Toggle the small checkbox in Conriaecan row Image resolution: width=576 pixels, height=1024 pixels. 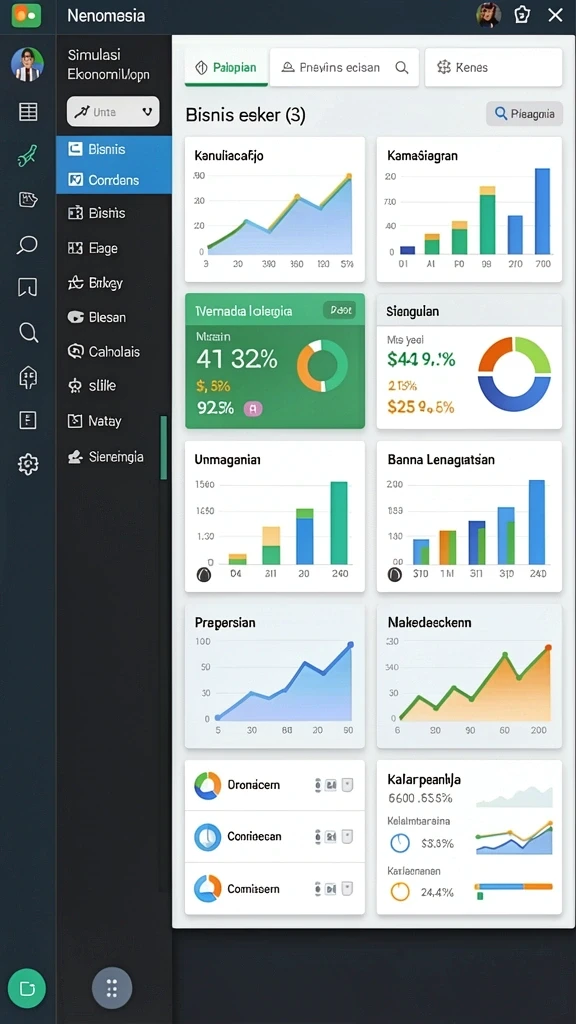coord(347,836)
